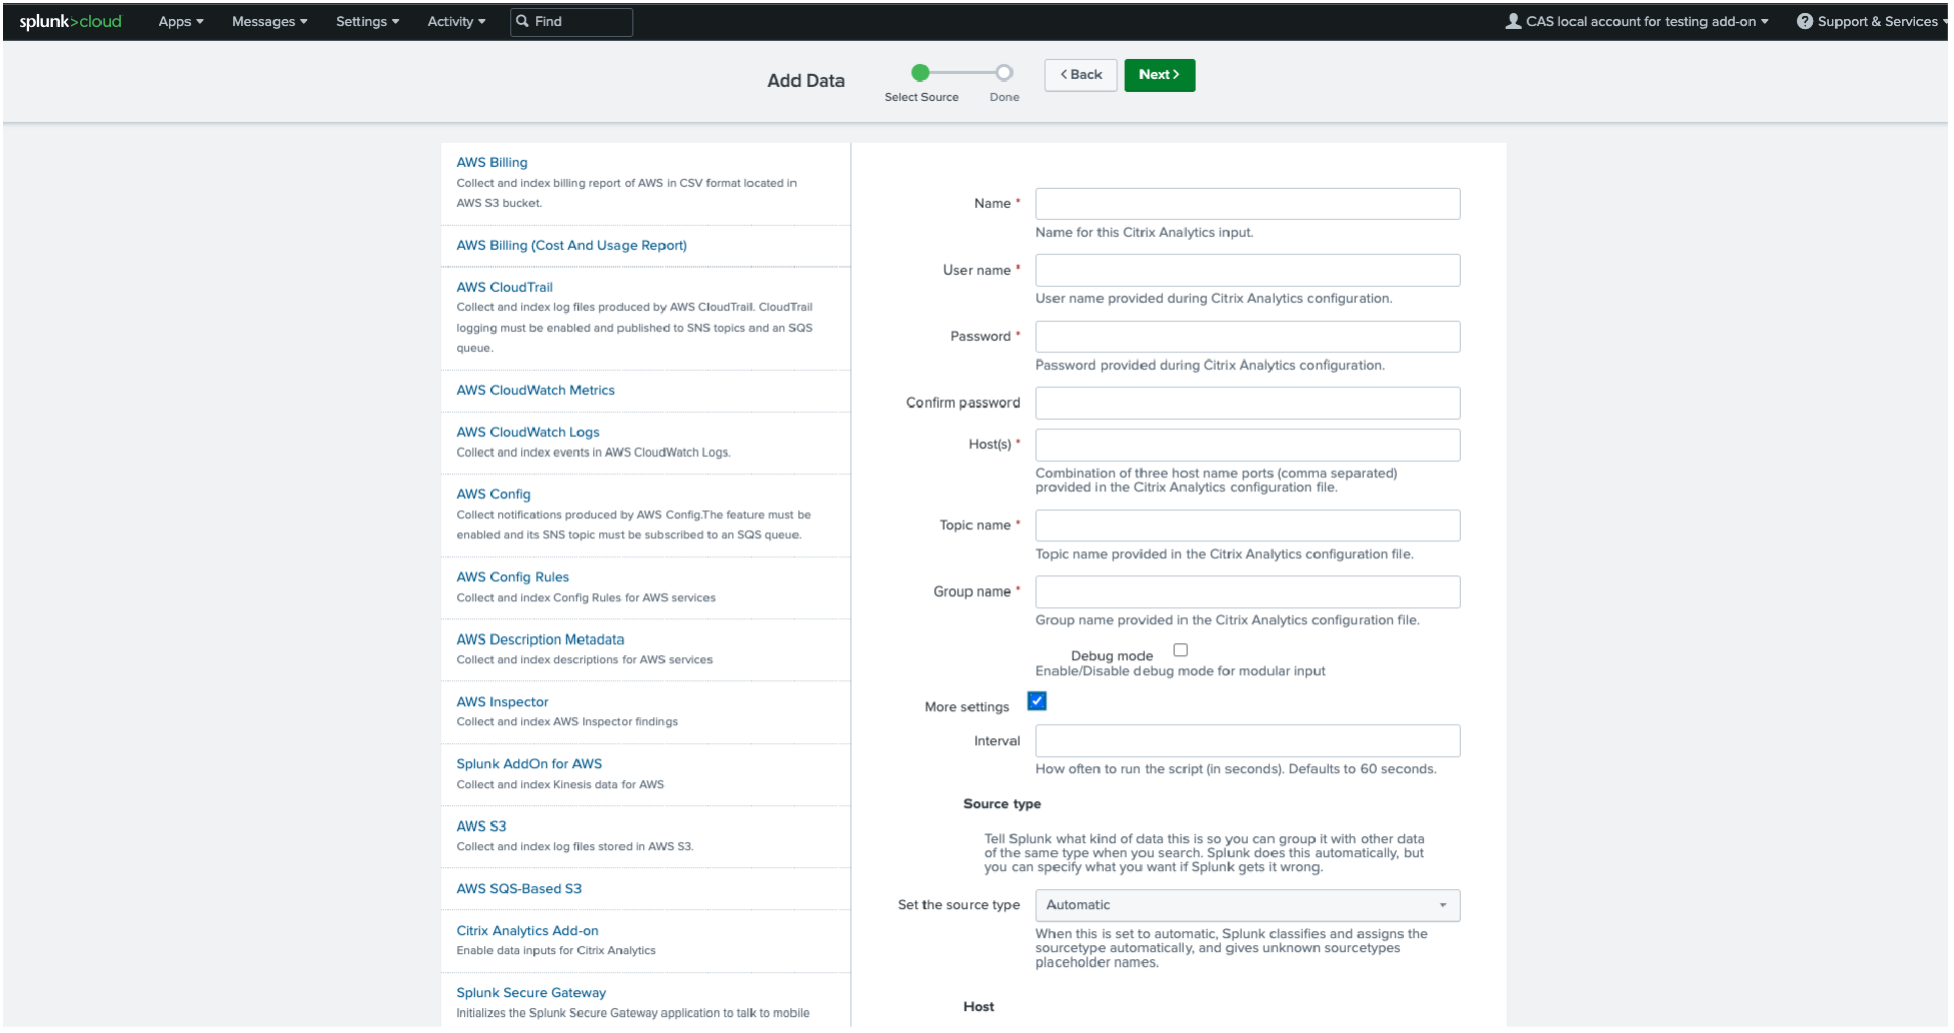Select the AWS S3 source

point(481,826)
